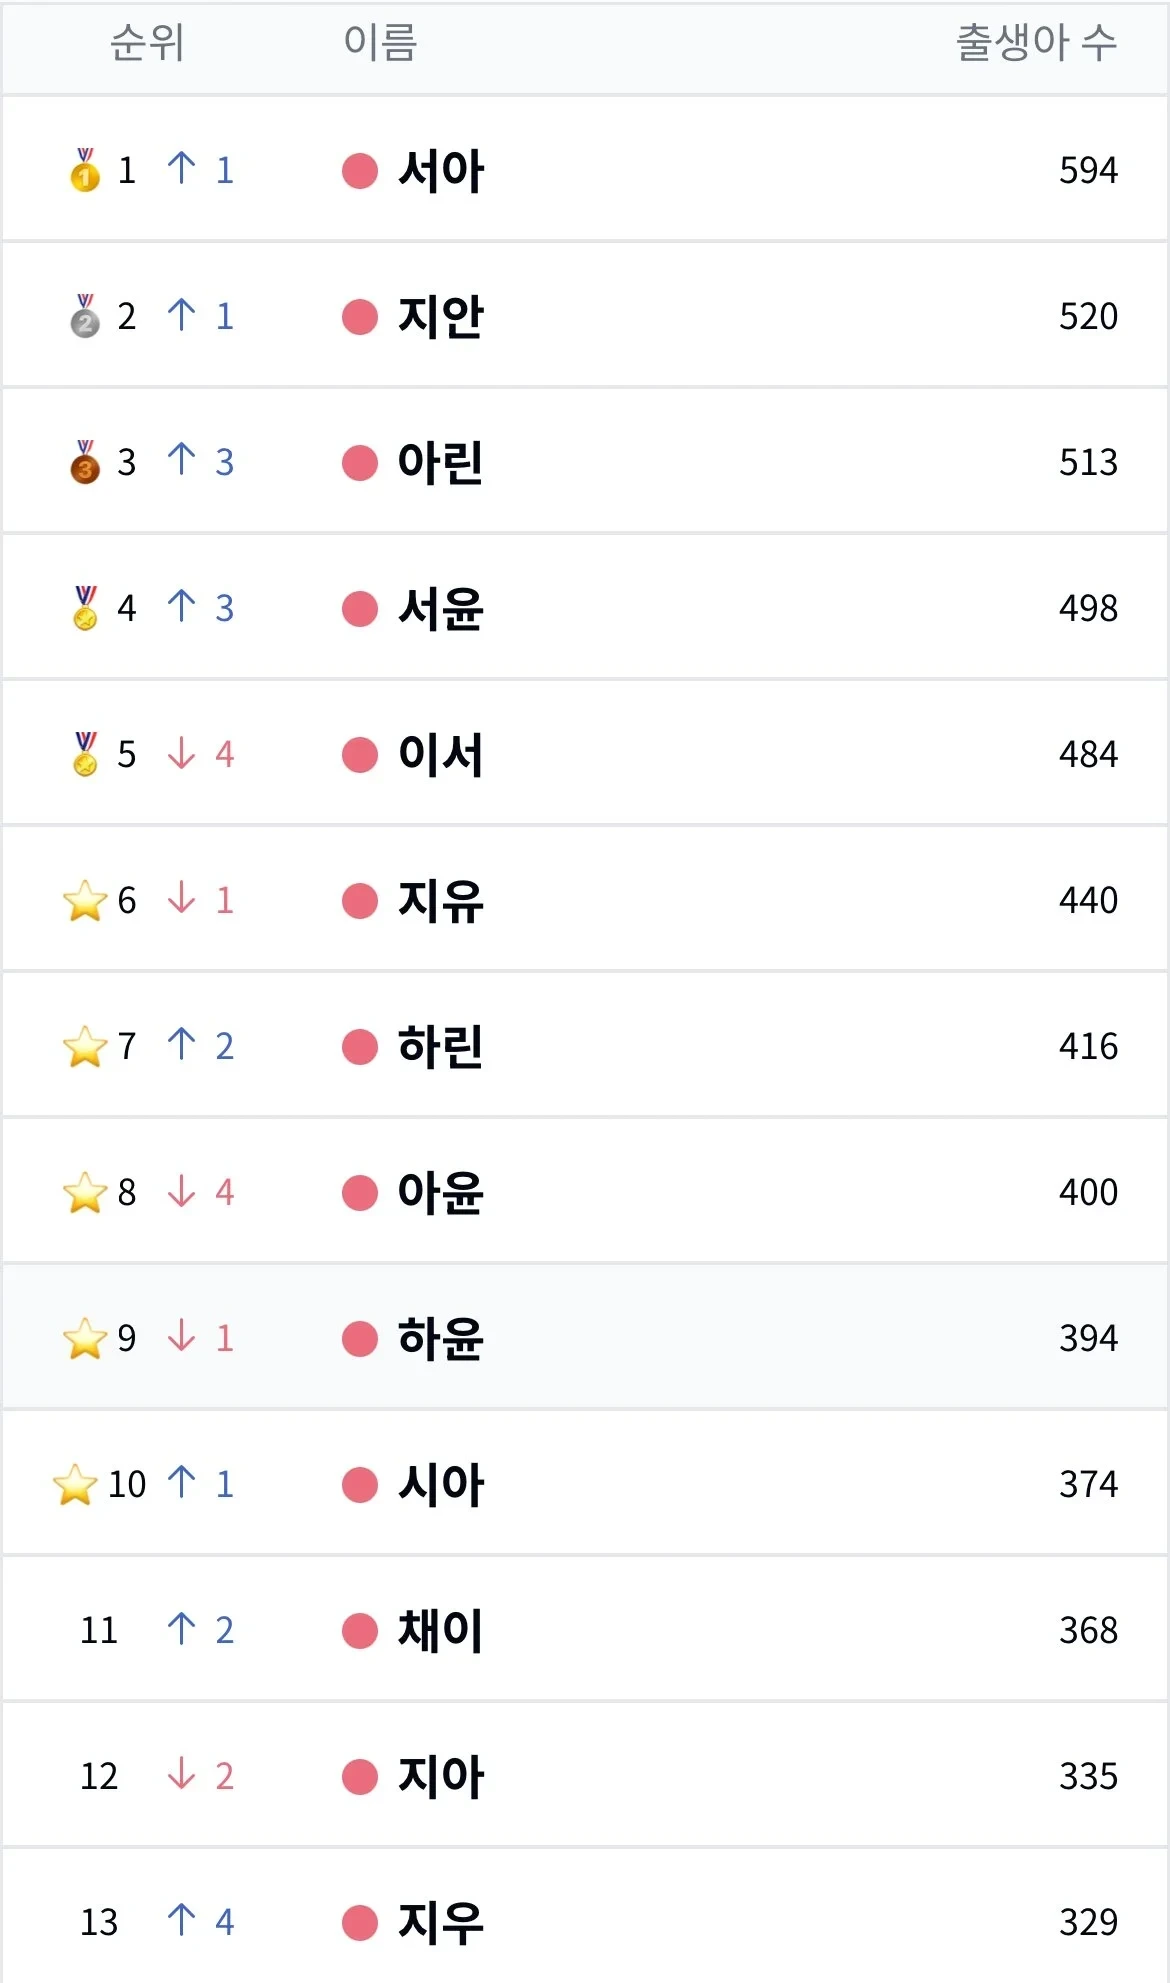Click the red down arrow next to 아윤
The image size is (1170, 1983).
point(183,1191)
